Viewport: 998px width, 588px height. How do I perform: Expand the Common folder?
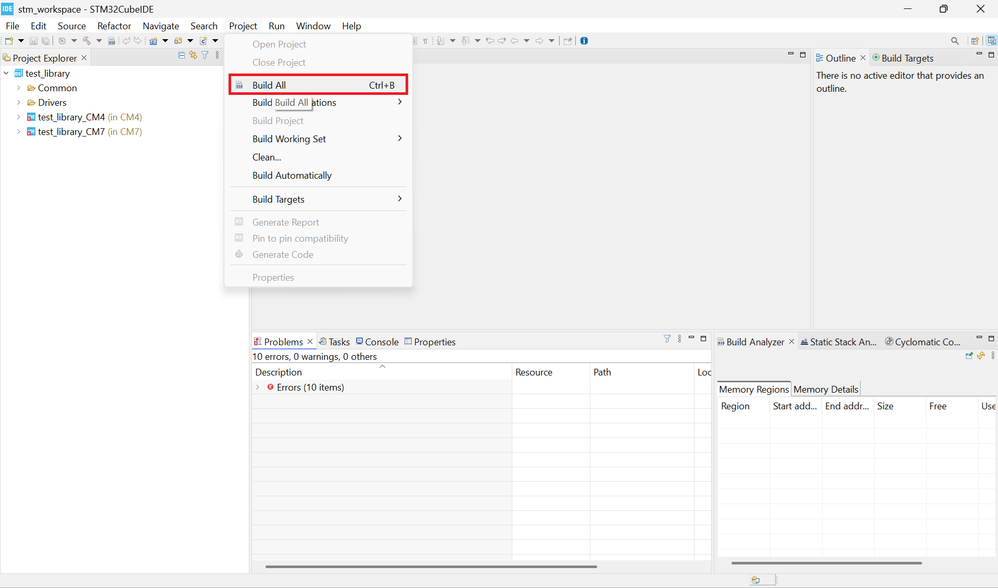(x=18, y=88)
